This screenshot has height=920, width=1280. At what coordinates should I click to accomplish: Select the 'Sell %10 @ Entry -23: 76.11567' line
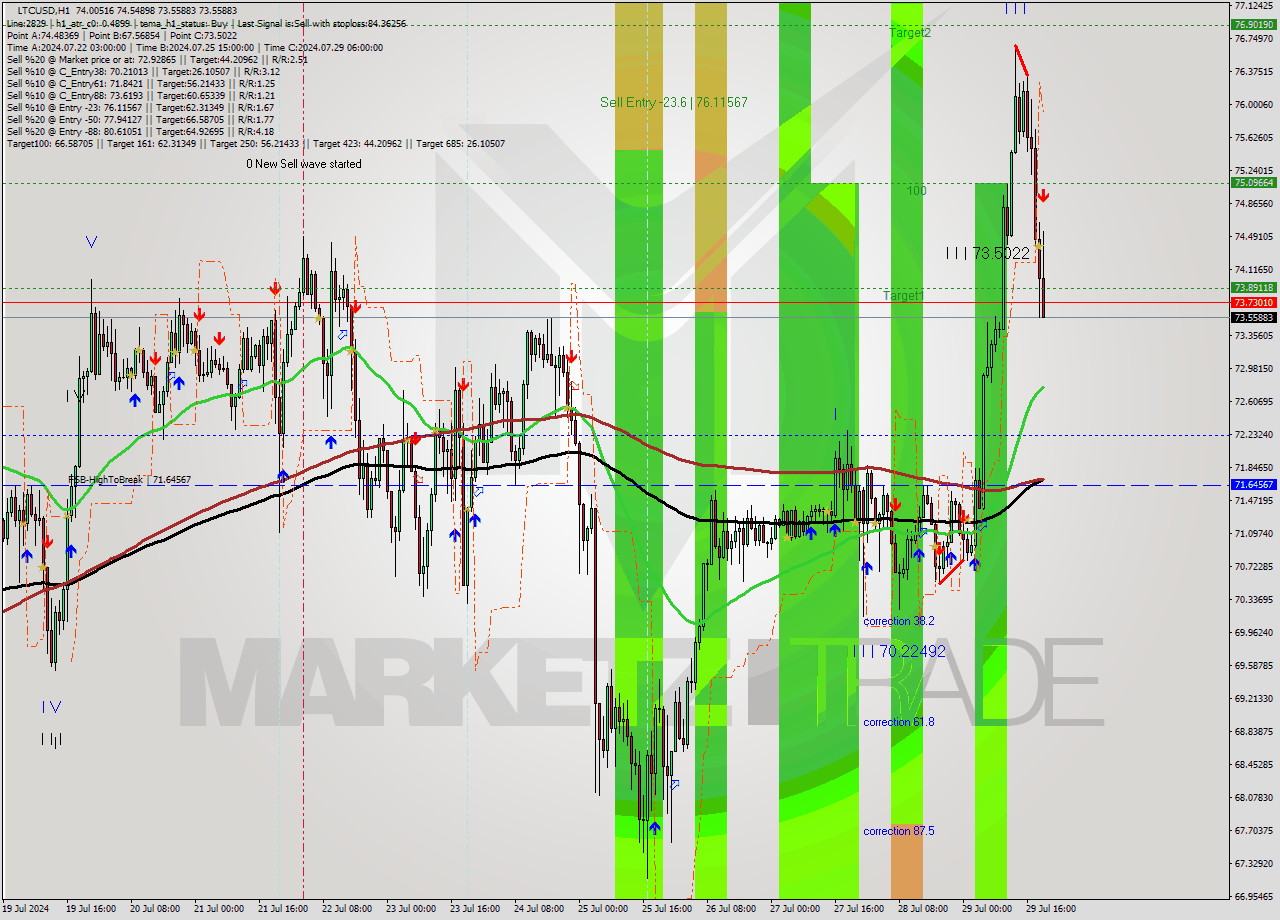(x=140, y=107)
